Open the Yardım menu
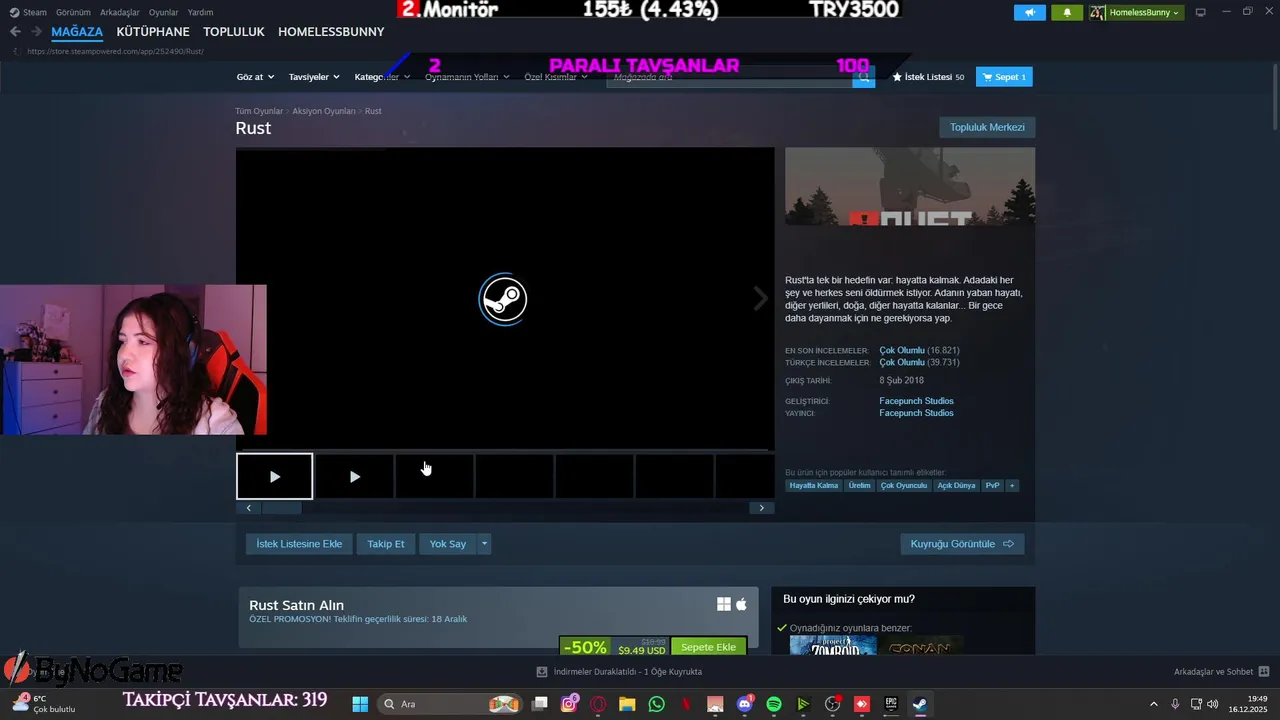 (x=200, y=12)
